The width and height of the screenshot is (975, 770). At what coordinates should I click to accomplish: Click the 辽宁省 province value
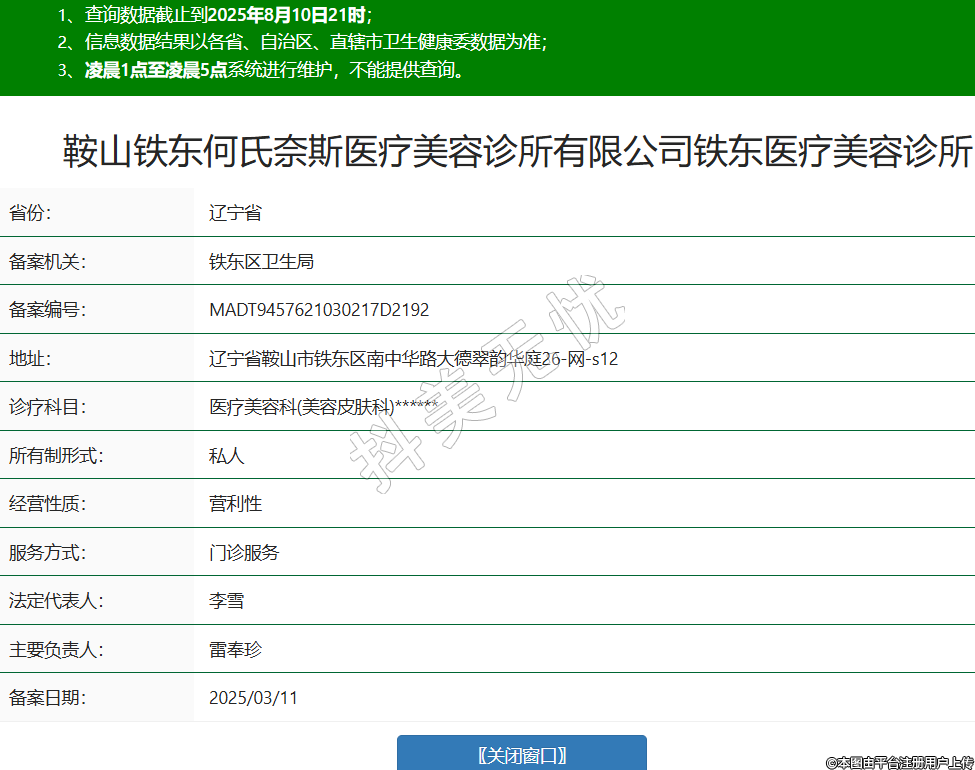[235, 213]
